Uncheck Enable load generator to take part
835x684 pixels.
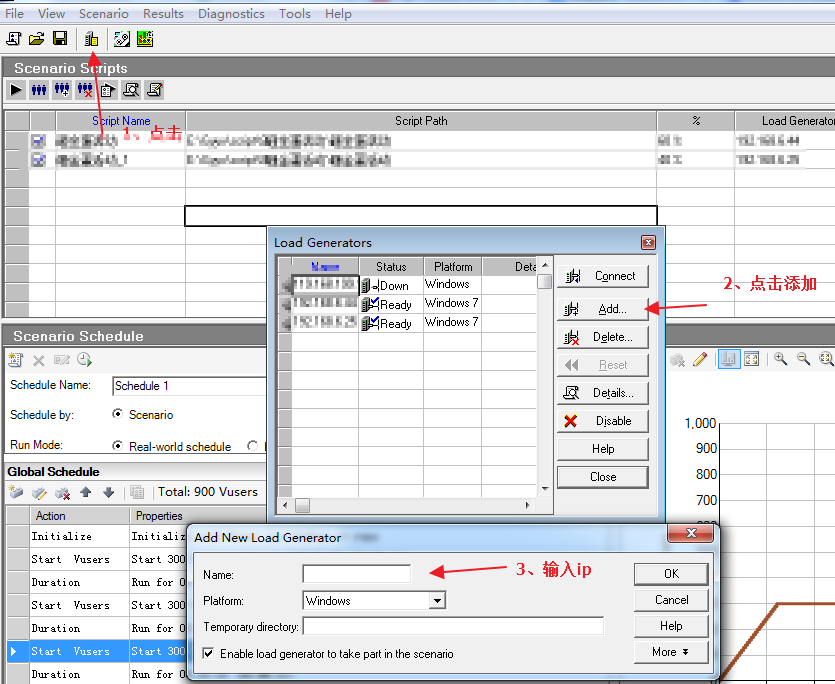[208, 653]
